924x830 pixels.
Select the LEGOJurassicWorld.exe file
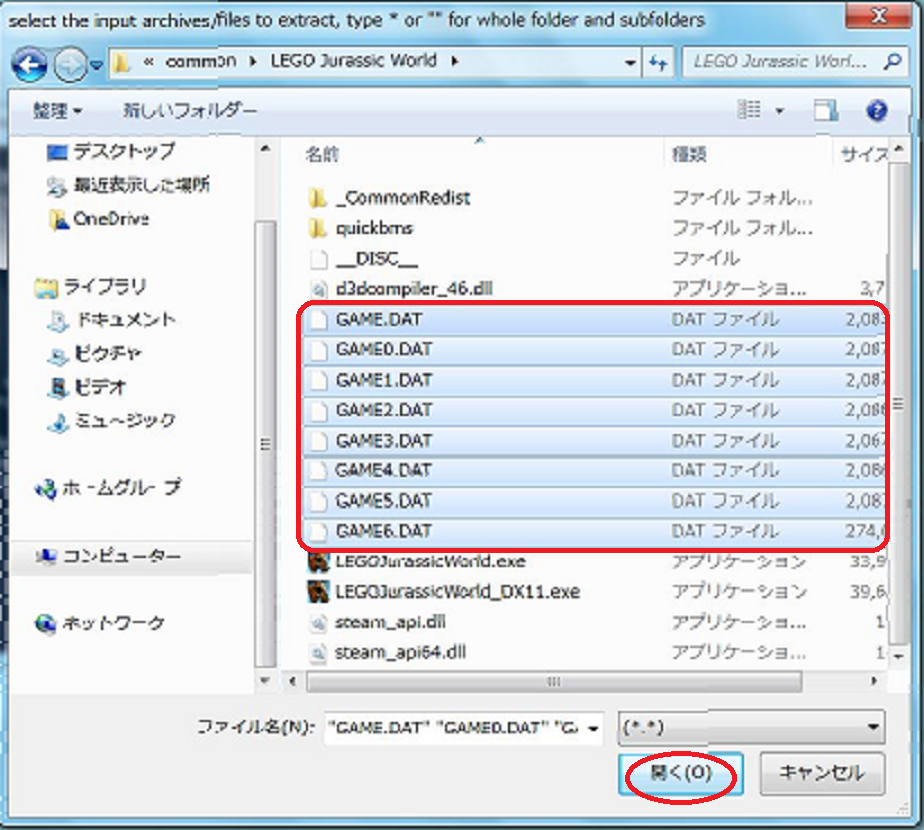(594, 561)
